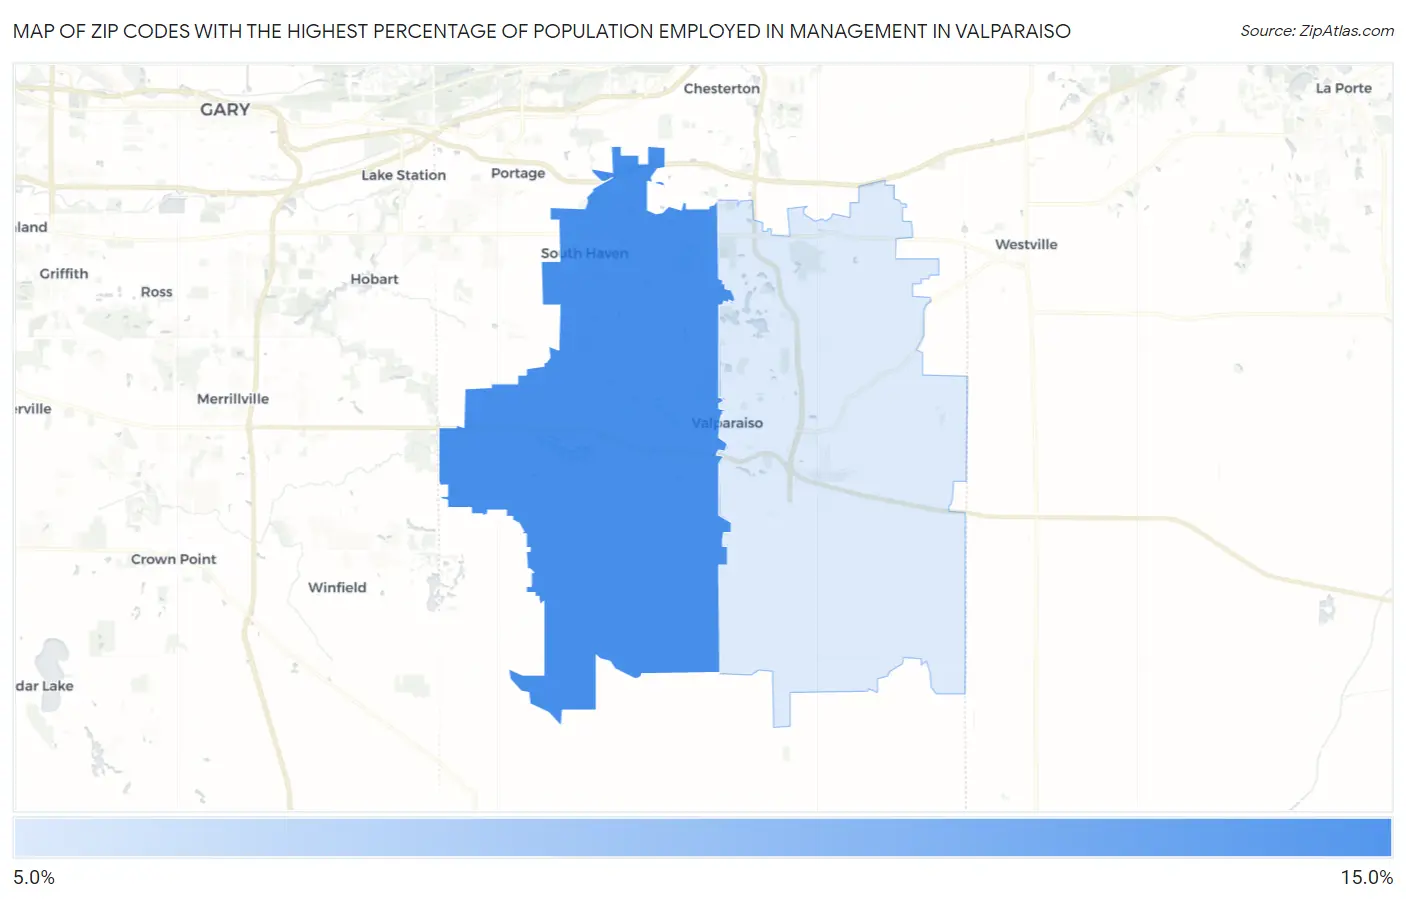Click the map title heading
The height and width of the screenshot is (899, 1406).
coord(542,31)
